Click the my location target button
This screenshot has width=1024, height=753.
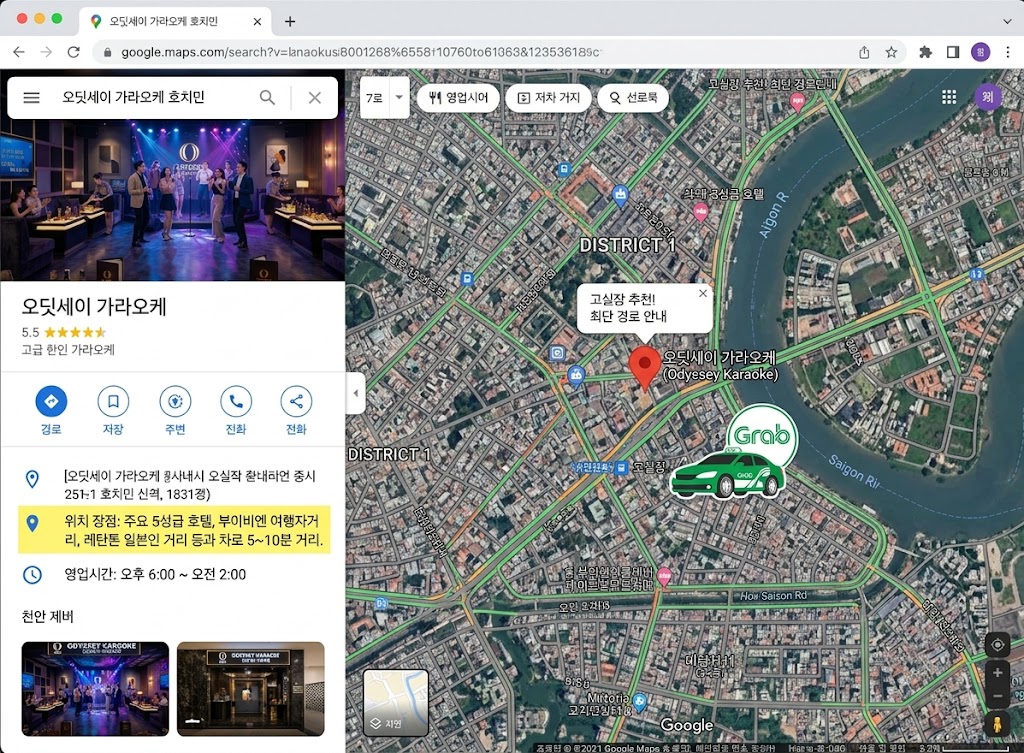[997, 645]
